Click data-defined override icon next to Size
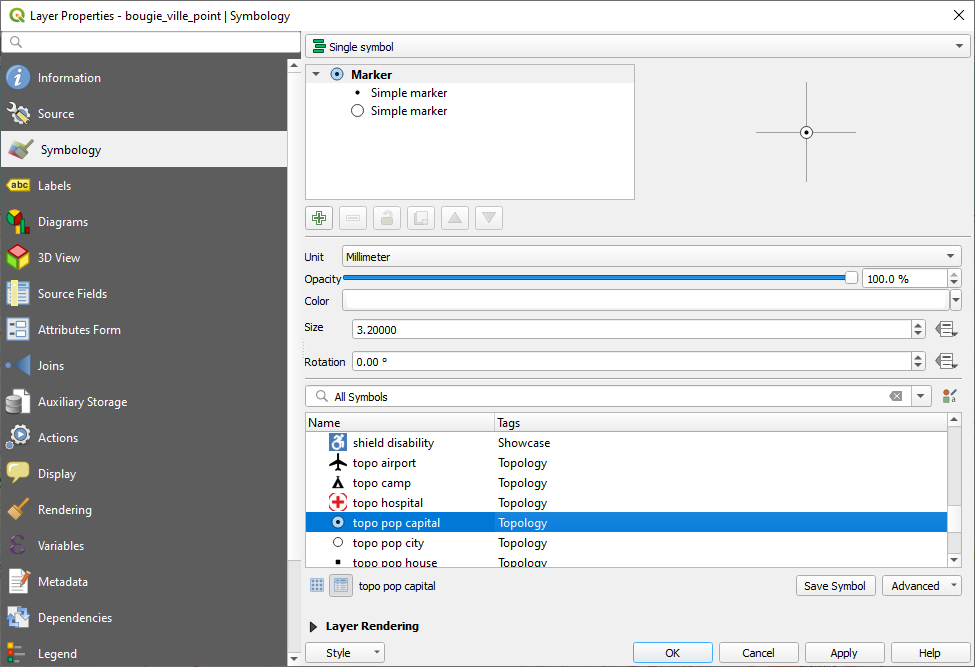The image size is (975, 667). click(x=946, y=329)
